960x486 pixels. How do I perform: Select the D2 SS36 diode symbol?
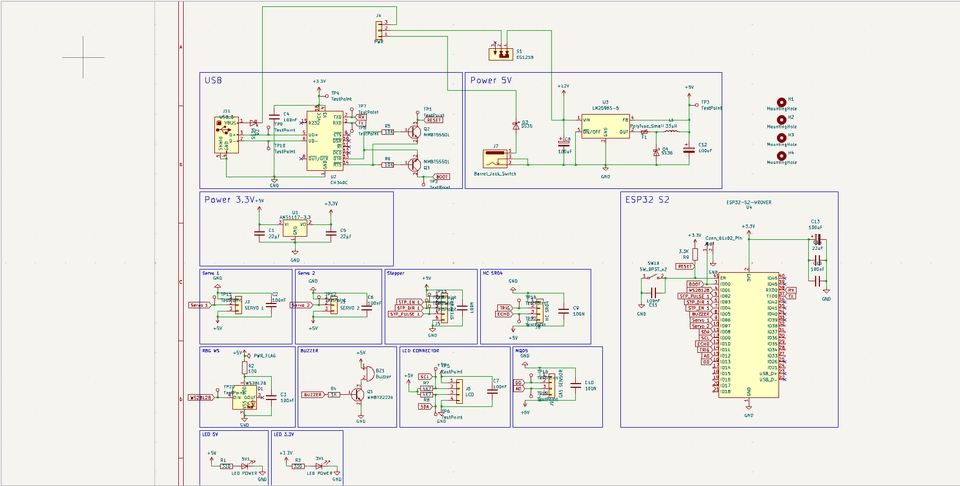tap(516, 125)
